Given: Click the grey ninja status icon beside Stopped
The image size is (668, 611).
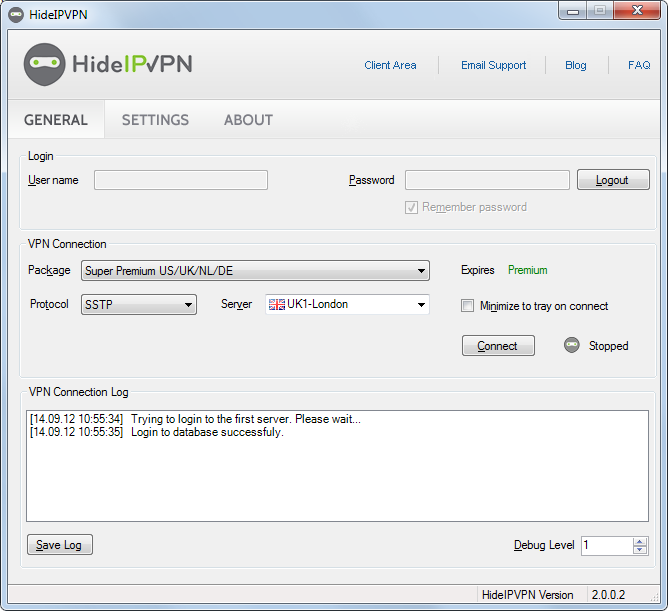Looking at the screenshot, I should click(x=571, y=345).
